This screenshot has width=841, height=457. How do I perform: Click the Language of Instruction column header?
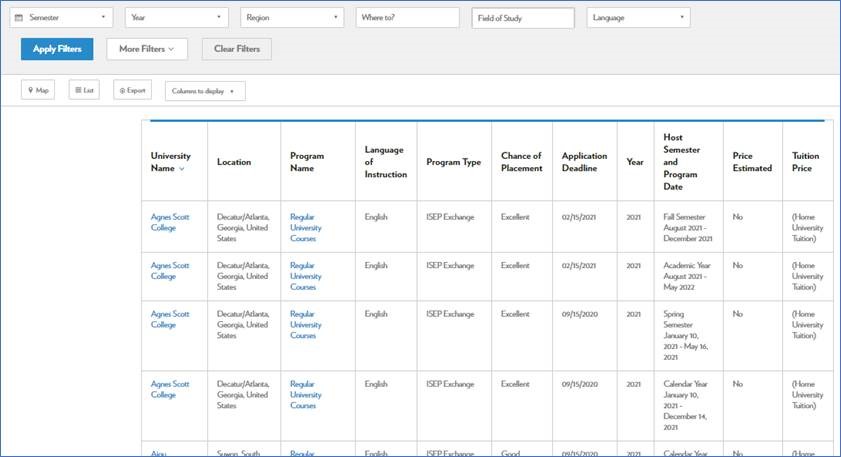click(386, 162)
